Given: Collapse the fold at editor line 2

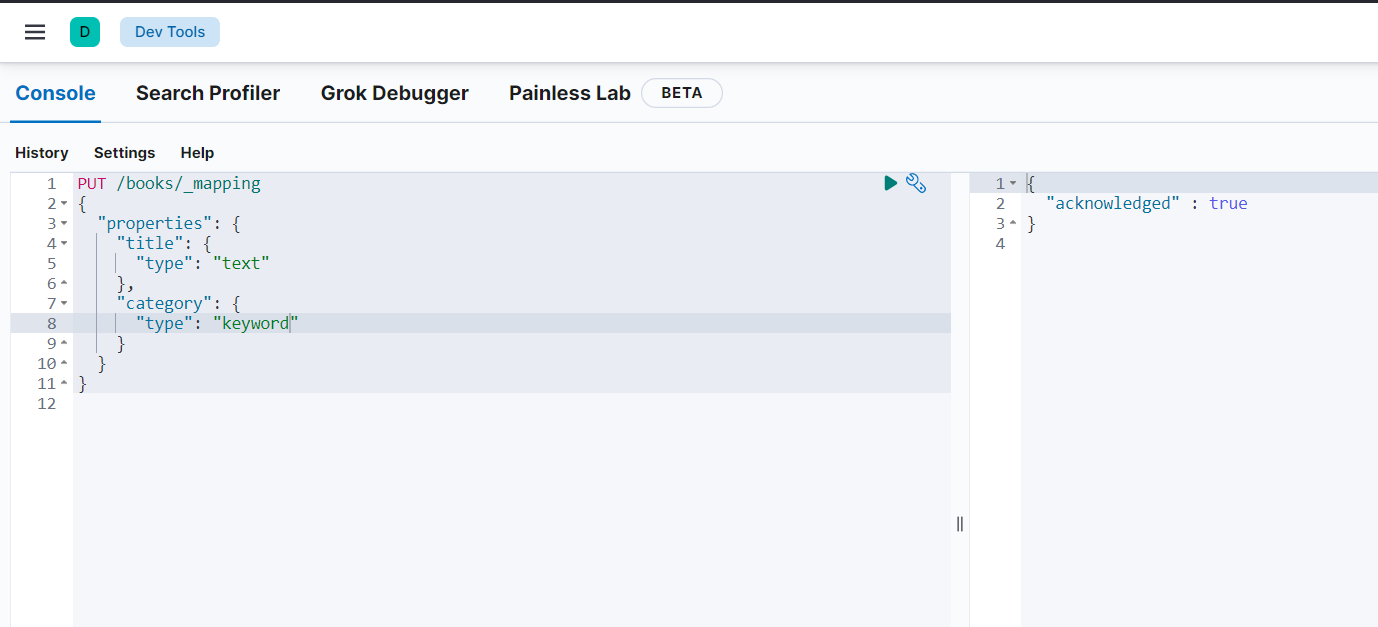Looking at the screenshot, I should (x=64, y=204).
